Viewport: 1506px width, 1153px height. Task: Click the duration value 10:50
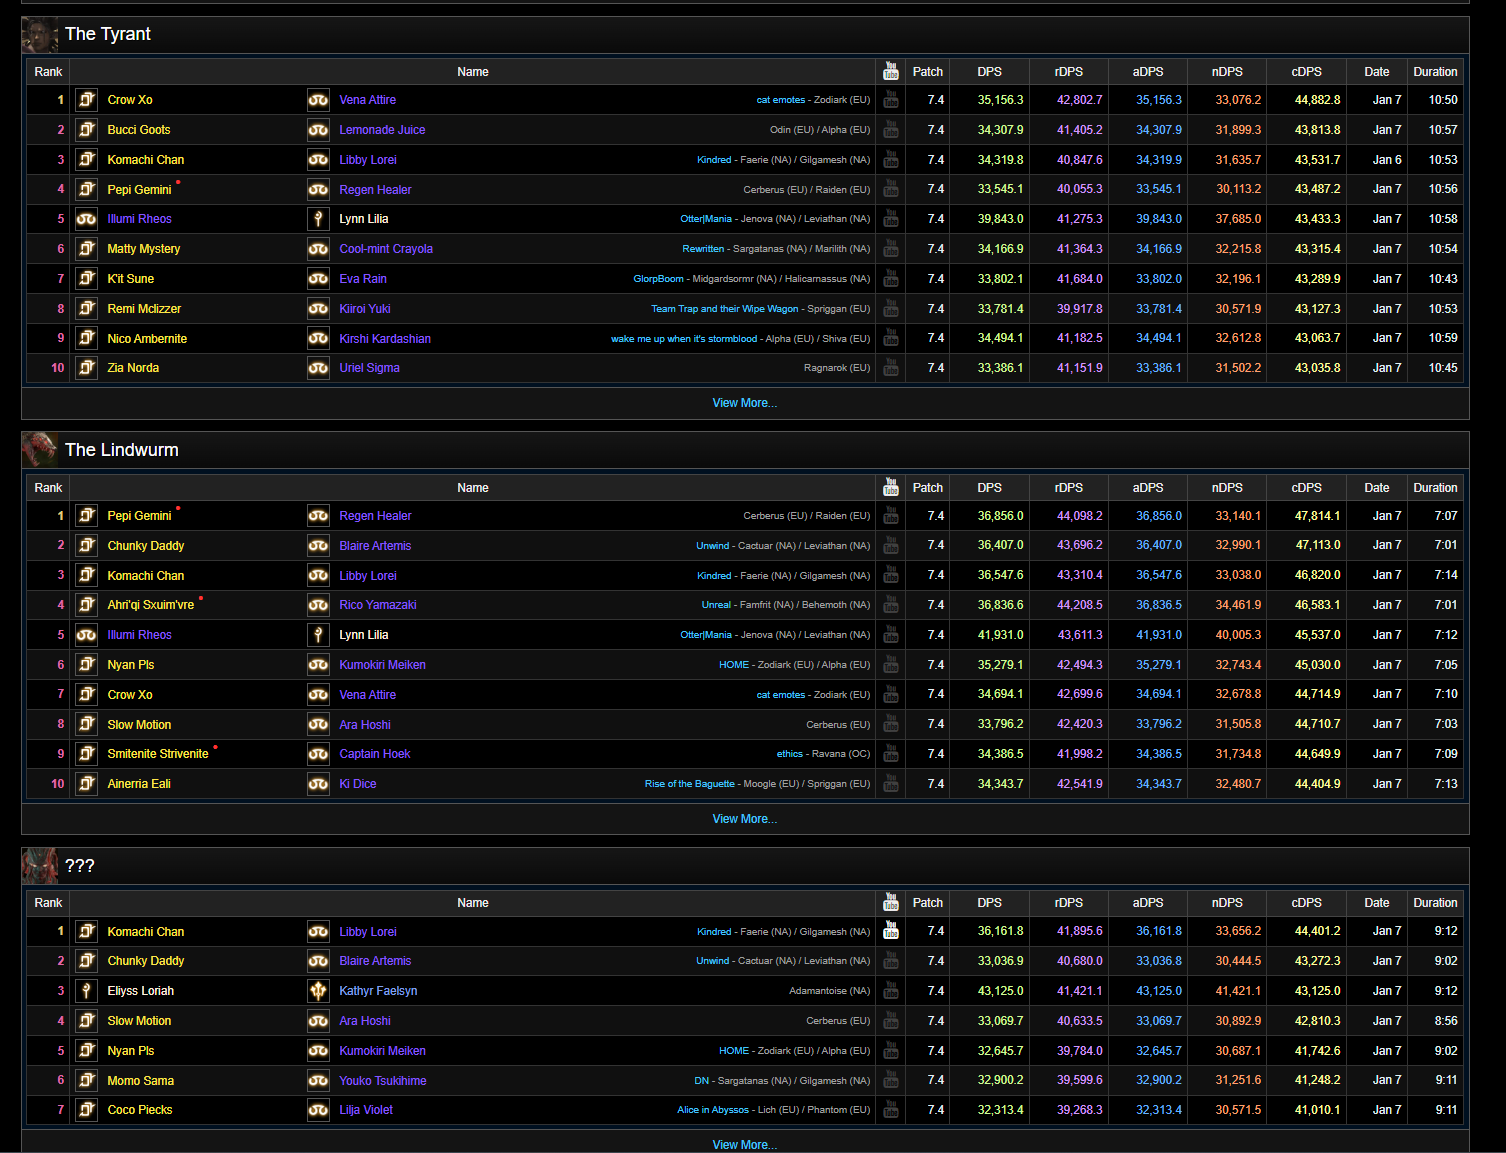click(1443, 100)
